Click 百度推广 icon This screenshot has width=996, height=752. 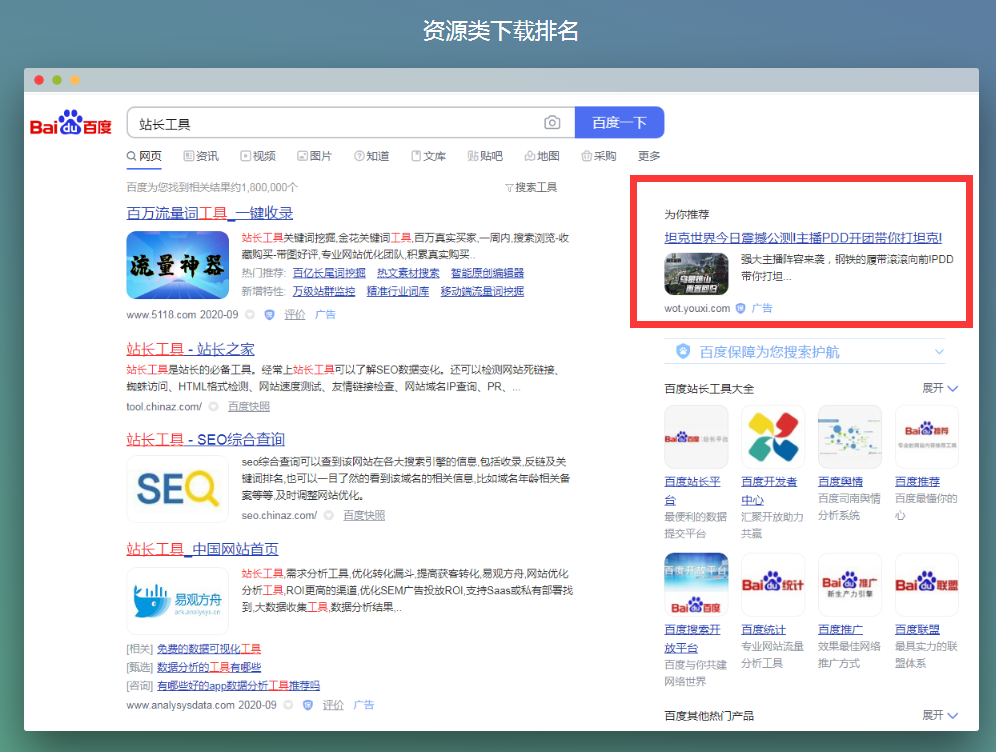pos(850,584)
